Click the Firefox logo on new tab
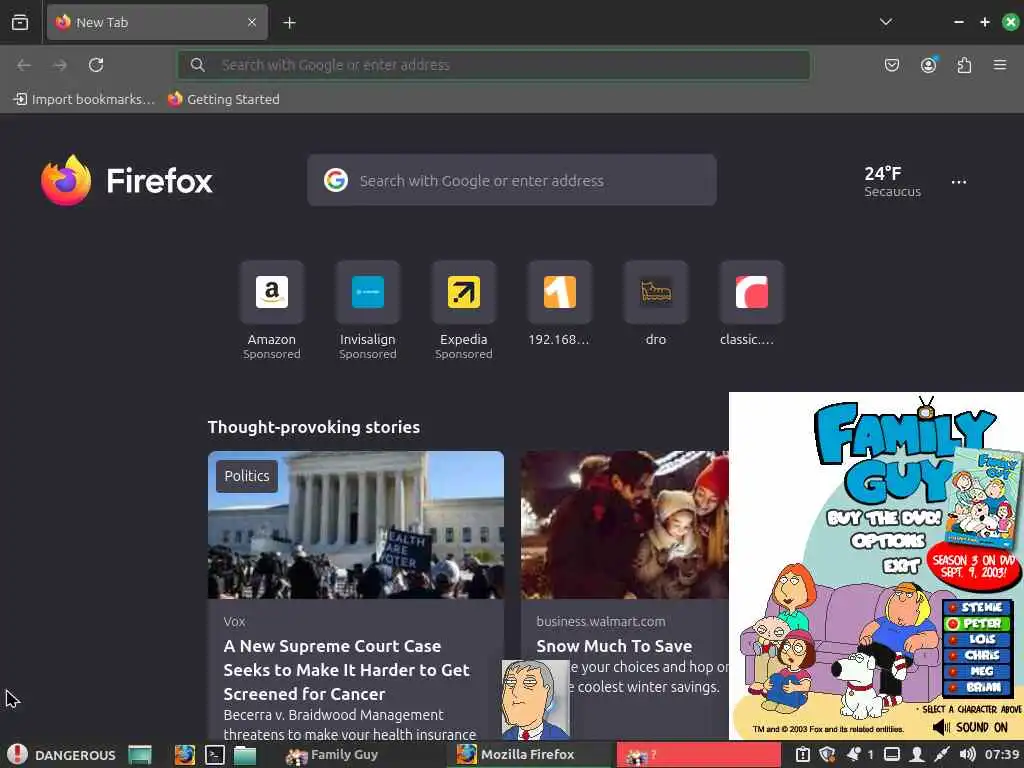 (127, 180)
